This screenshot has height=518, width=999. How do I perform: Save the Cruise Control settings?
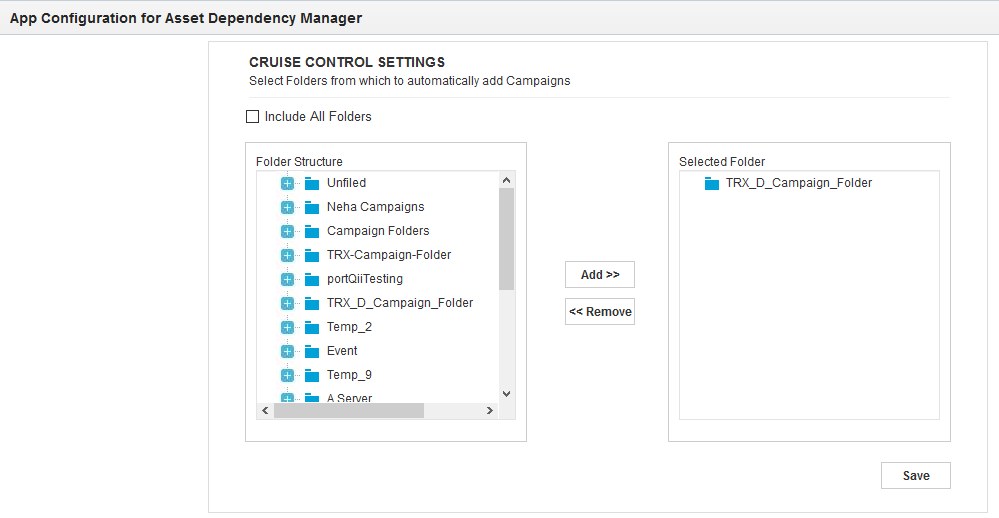(x=915, y=476)
